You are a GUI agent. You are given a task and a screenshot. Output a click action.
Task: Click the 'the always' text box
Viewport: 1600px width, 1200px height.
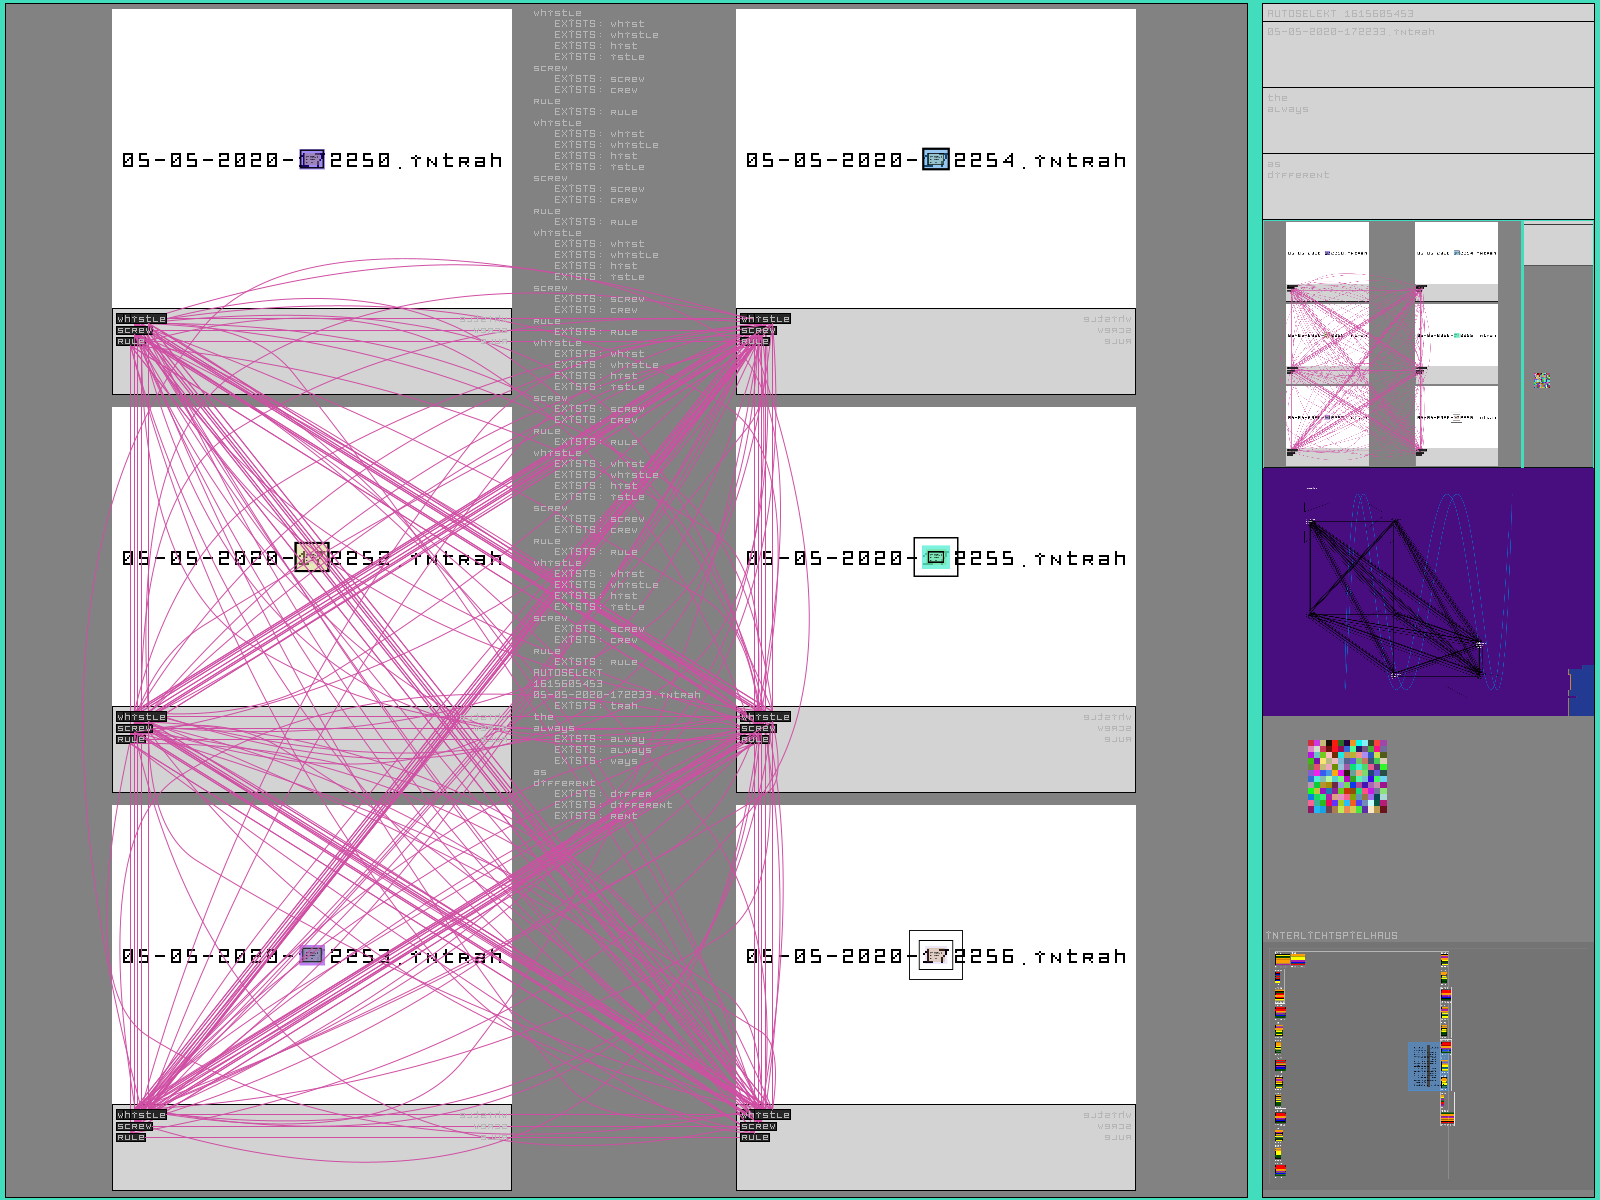[x=1428, y=120]
